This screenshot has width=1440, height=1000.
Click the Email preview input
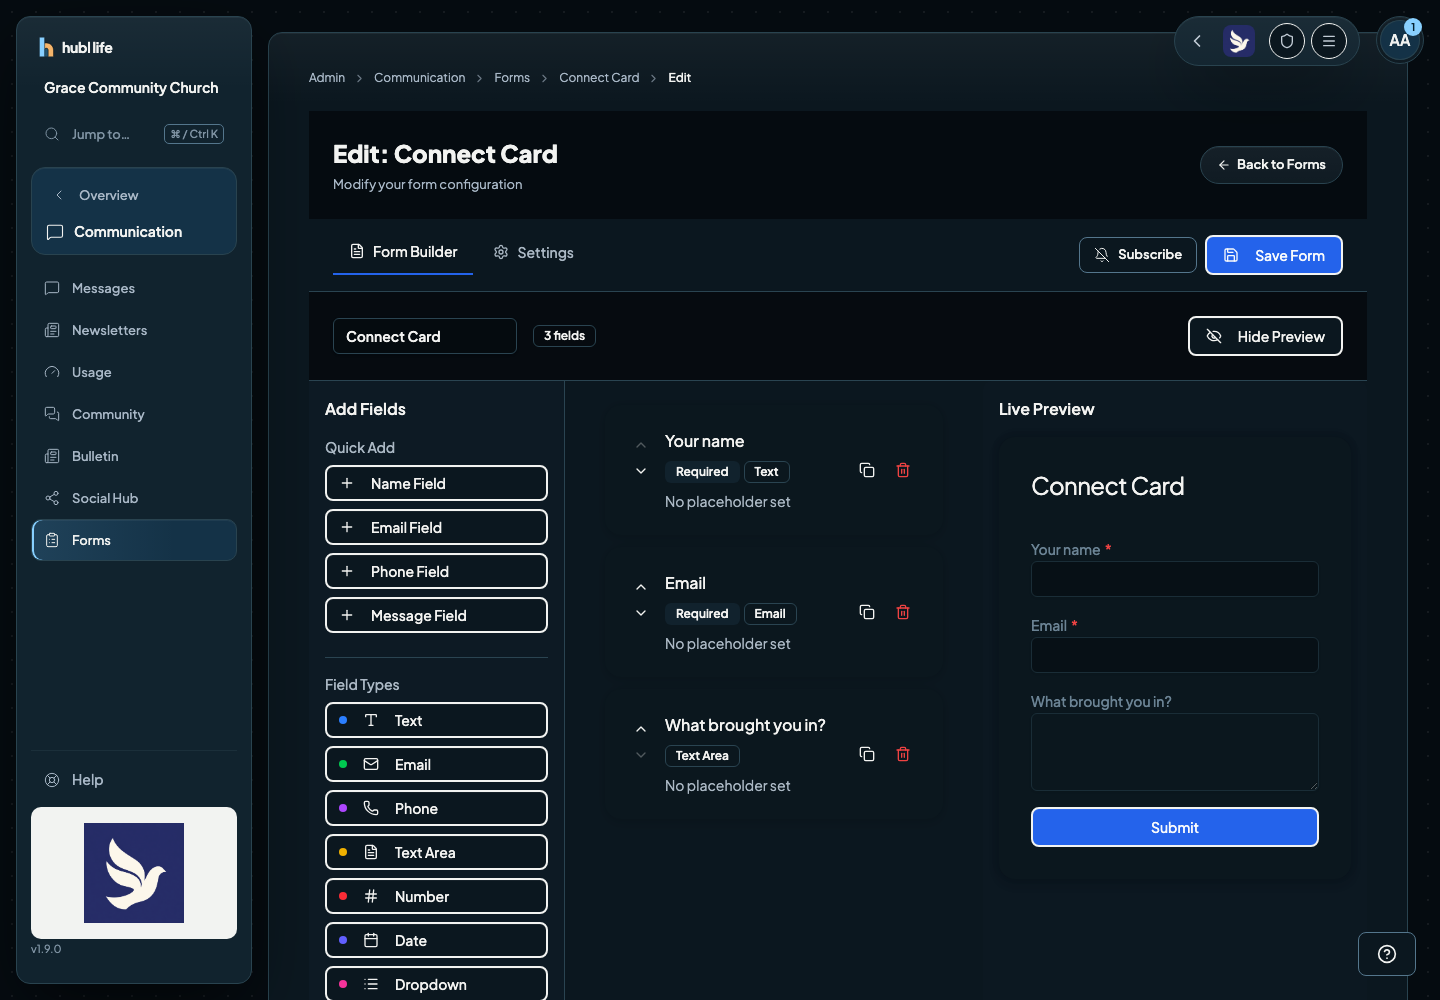[1175, 655]
